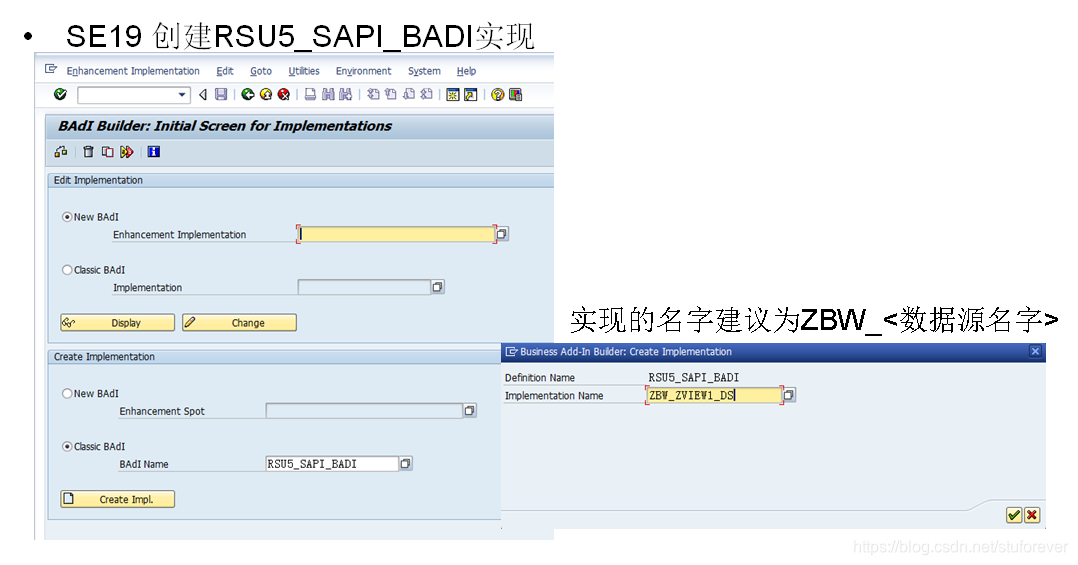Image resolution: width=1078 pixels, height=565 pixels.
Task: Close the Create Implementation dialog
Action: pyautogui.click(x=1035, y=352)
